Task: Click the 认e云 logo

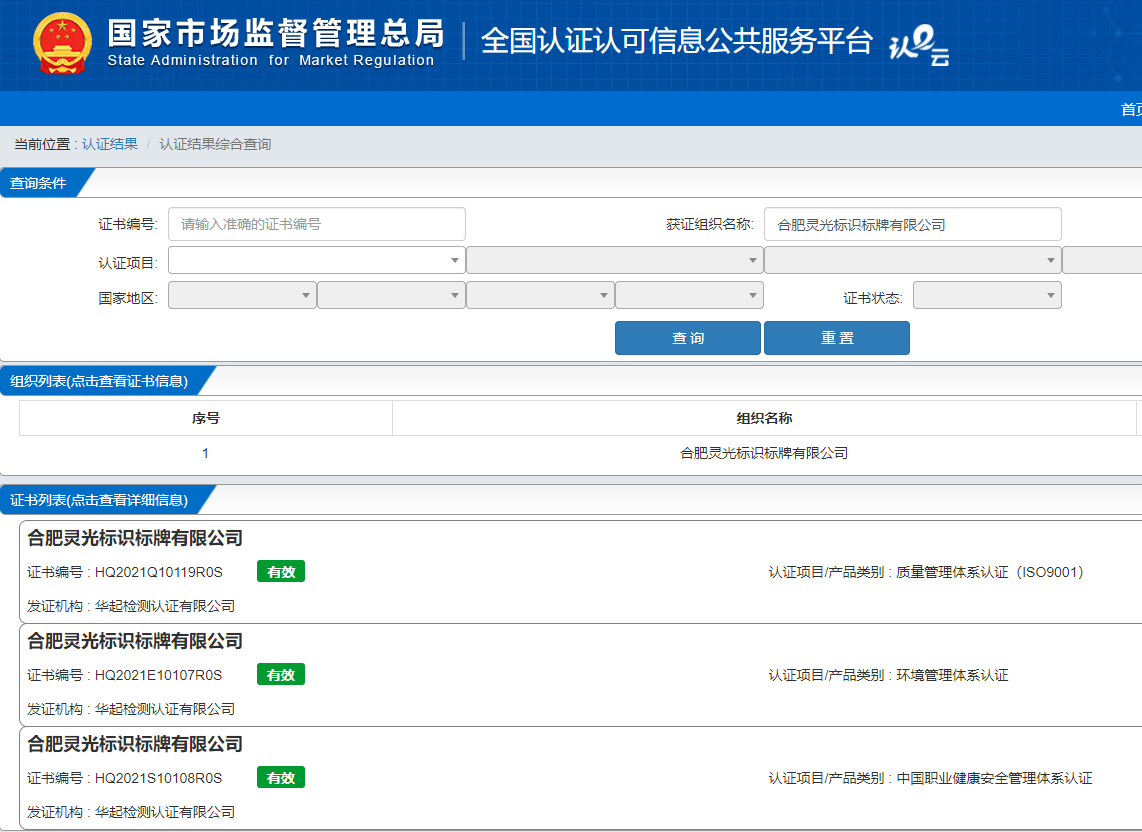Action: (919, 45)
